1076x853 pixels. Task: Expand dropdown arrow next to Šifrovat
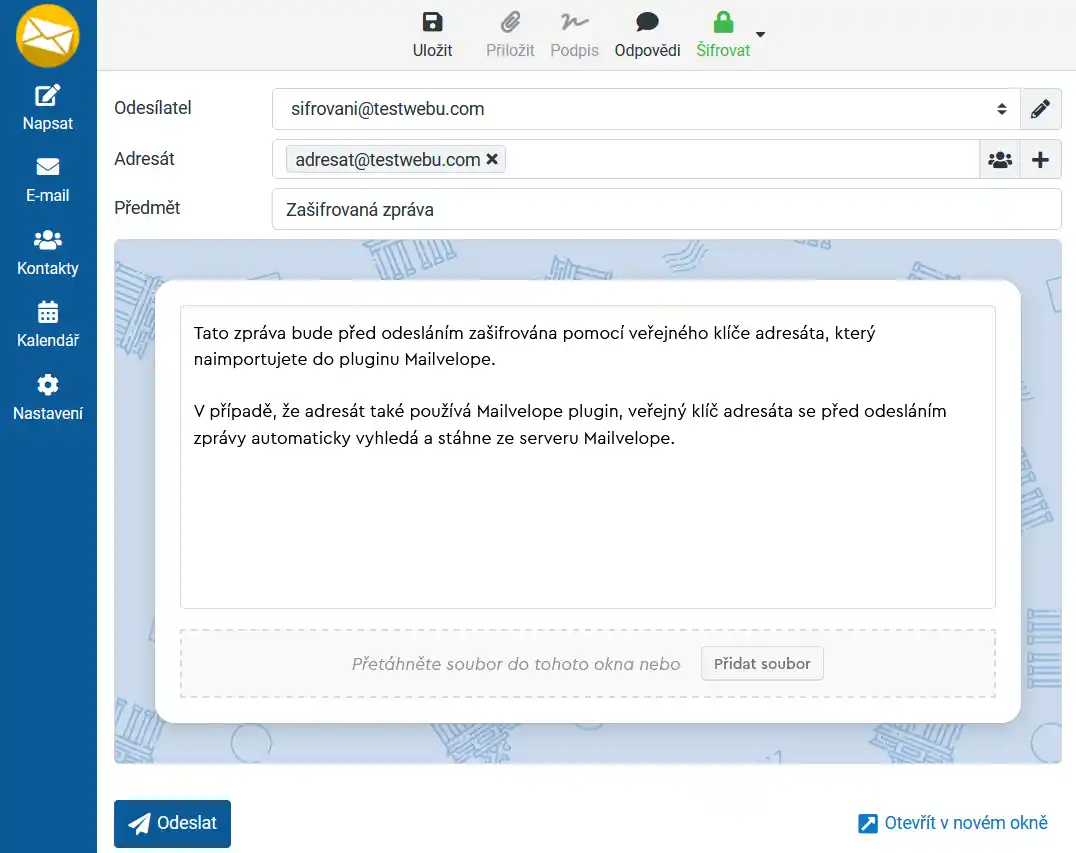(760, 34)
